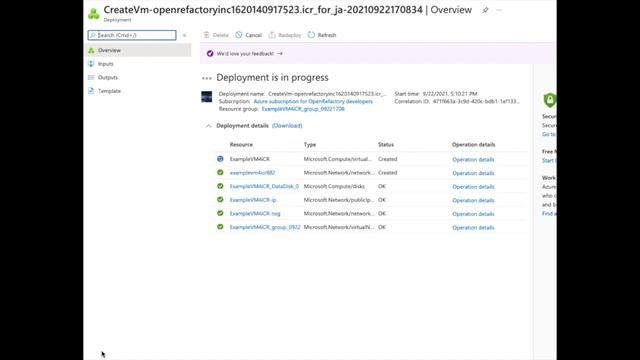Refresh the deployment status

(322, 35)
